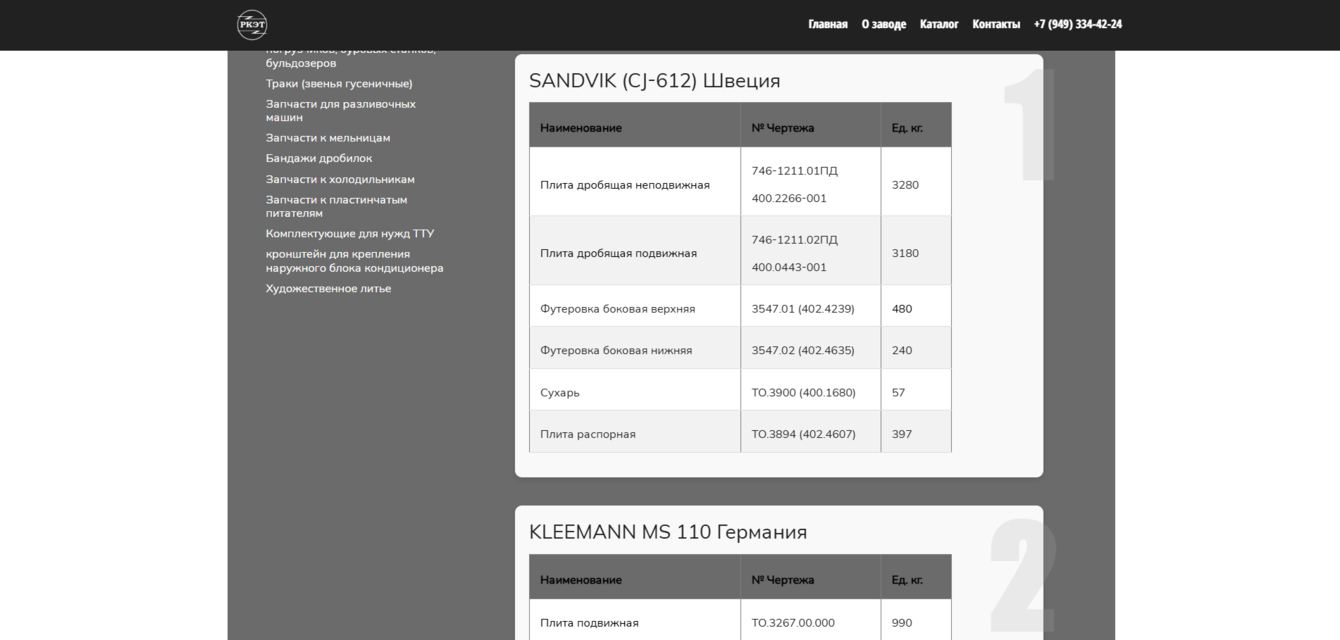
Task: Click the РКЭТ logo icon
Action: point(252,24)
